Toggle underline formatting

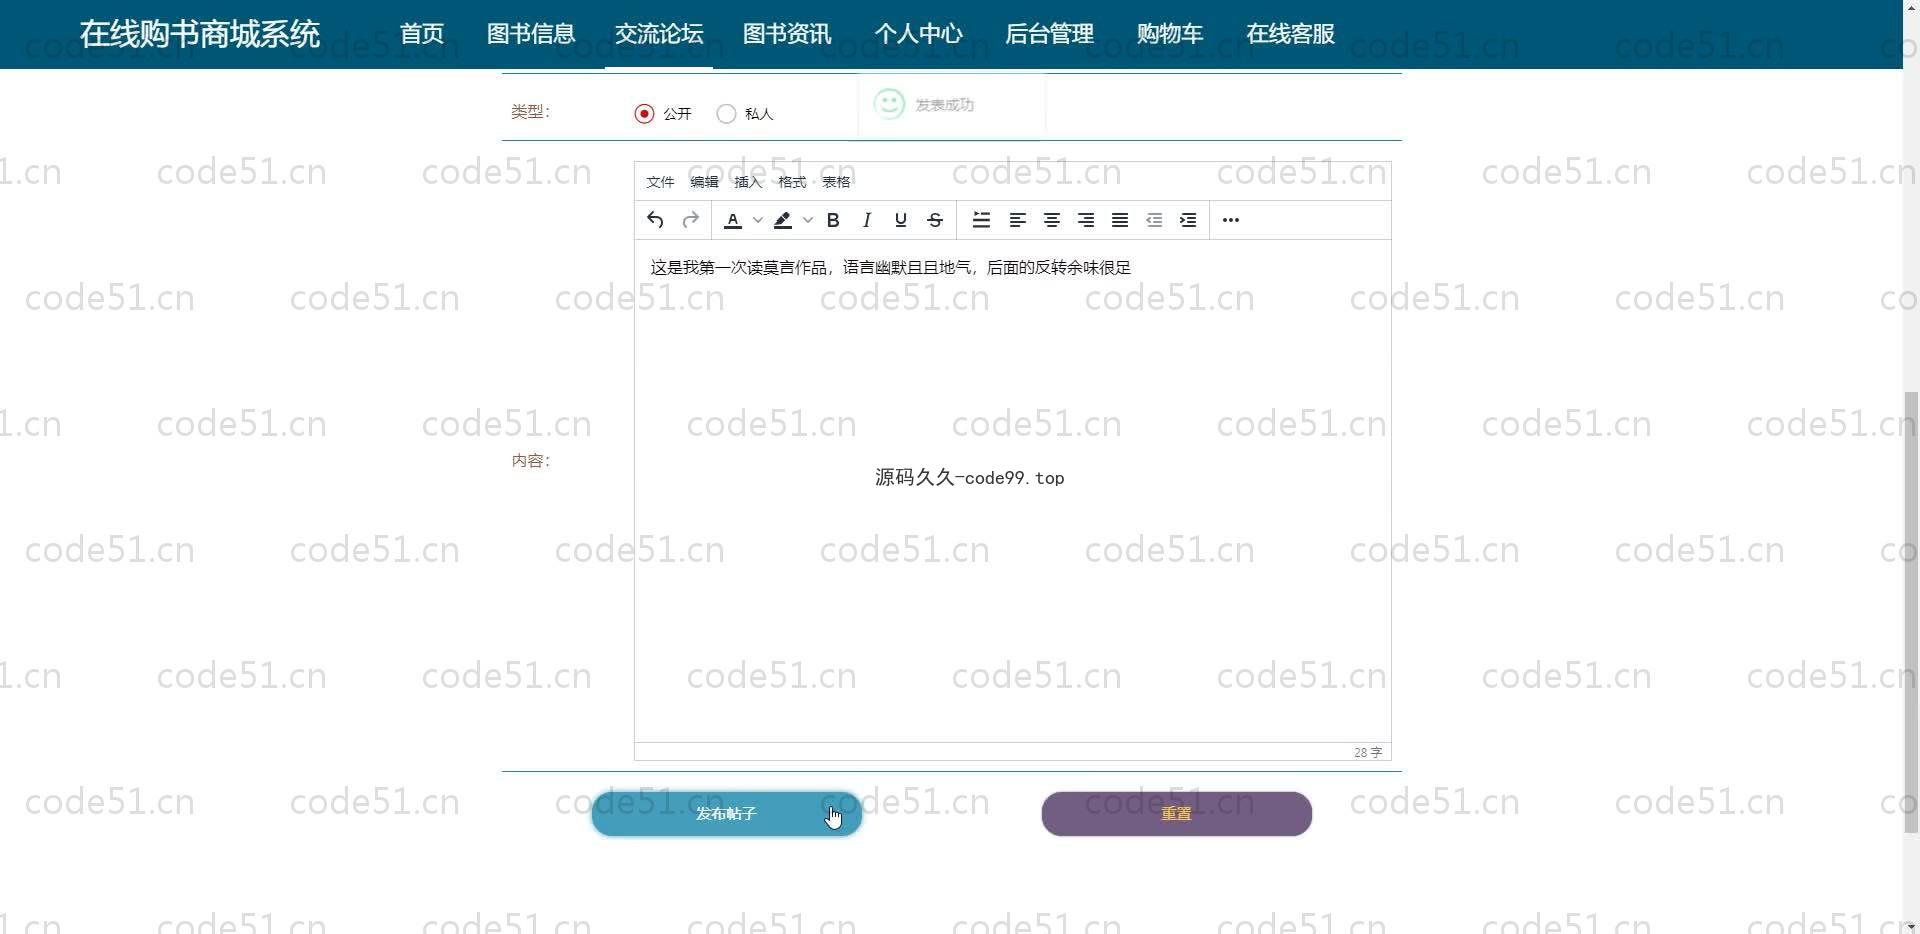point(900,220)
